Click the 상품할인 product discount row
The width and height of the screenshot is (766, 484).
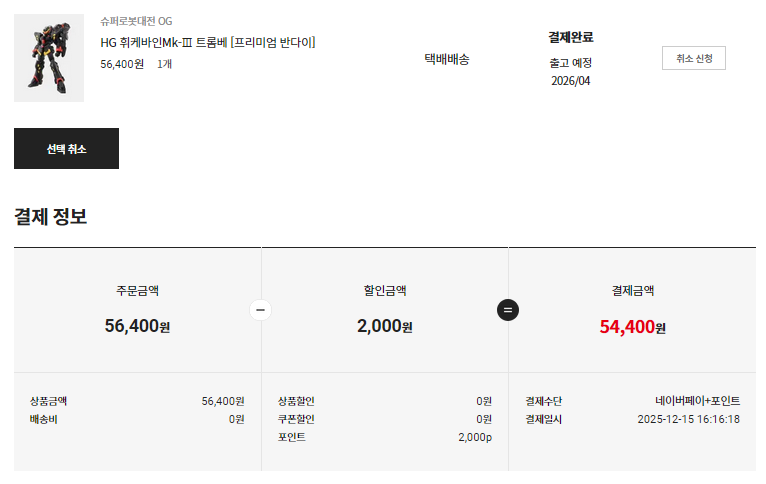[x=385, y=401]
